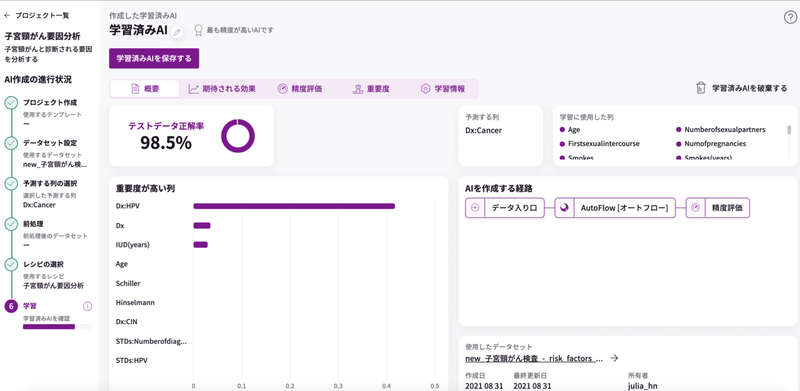The width and height of the screenshot is (800, 391).
Task: Click the 精度評価 flow node label
Action: pos(727,208)
